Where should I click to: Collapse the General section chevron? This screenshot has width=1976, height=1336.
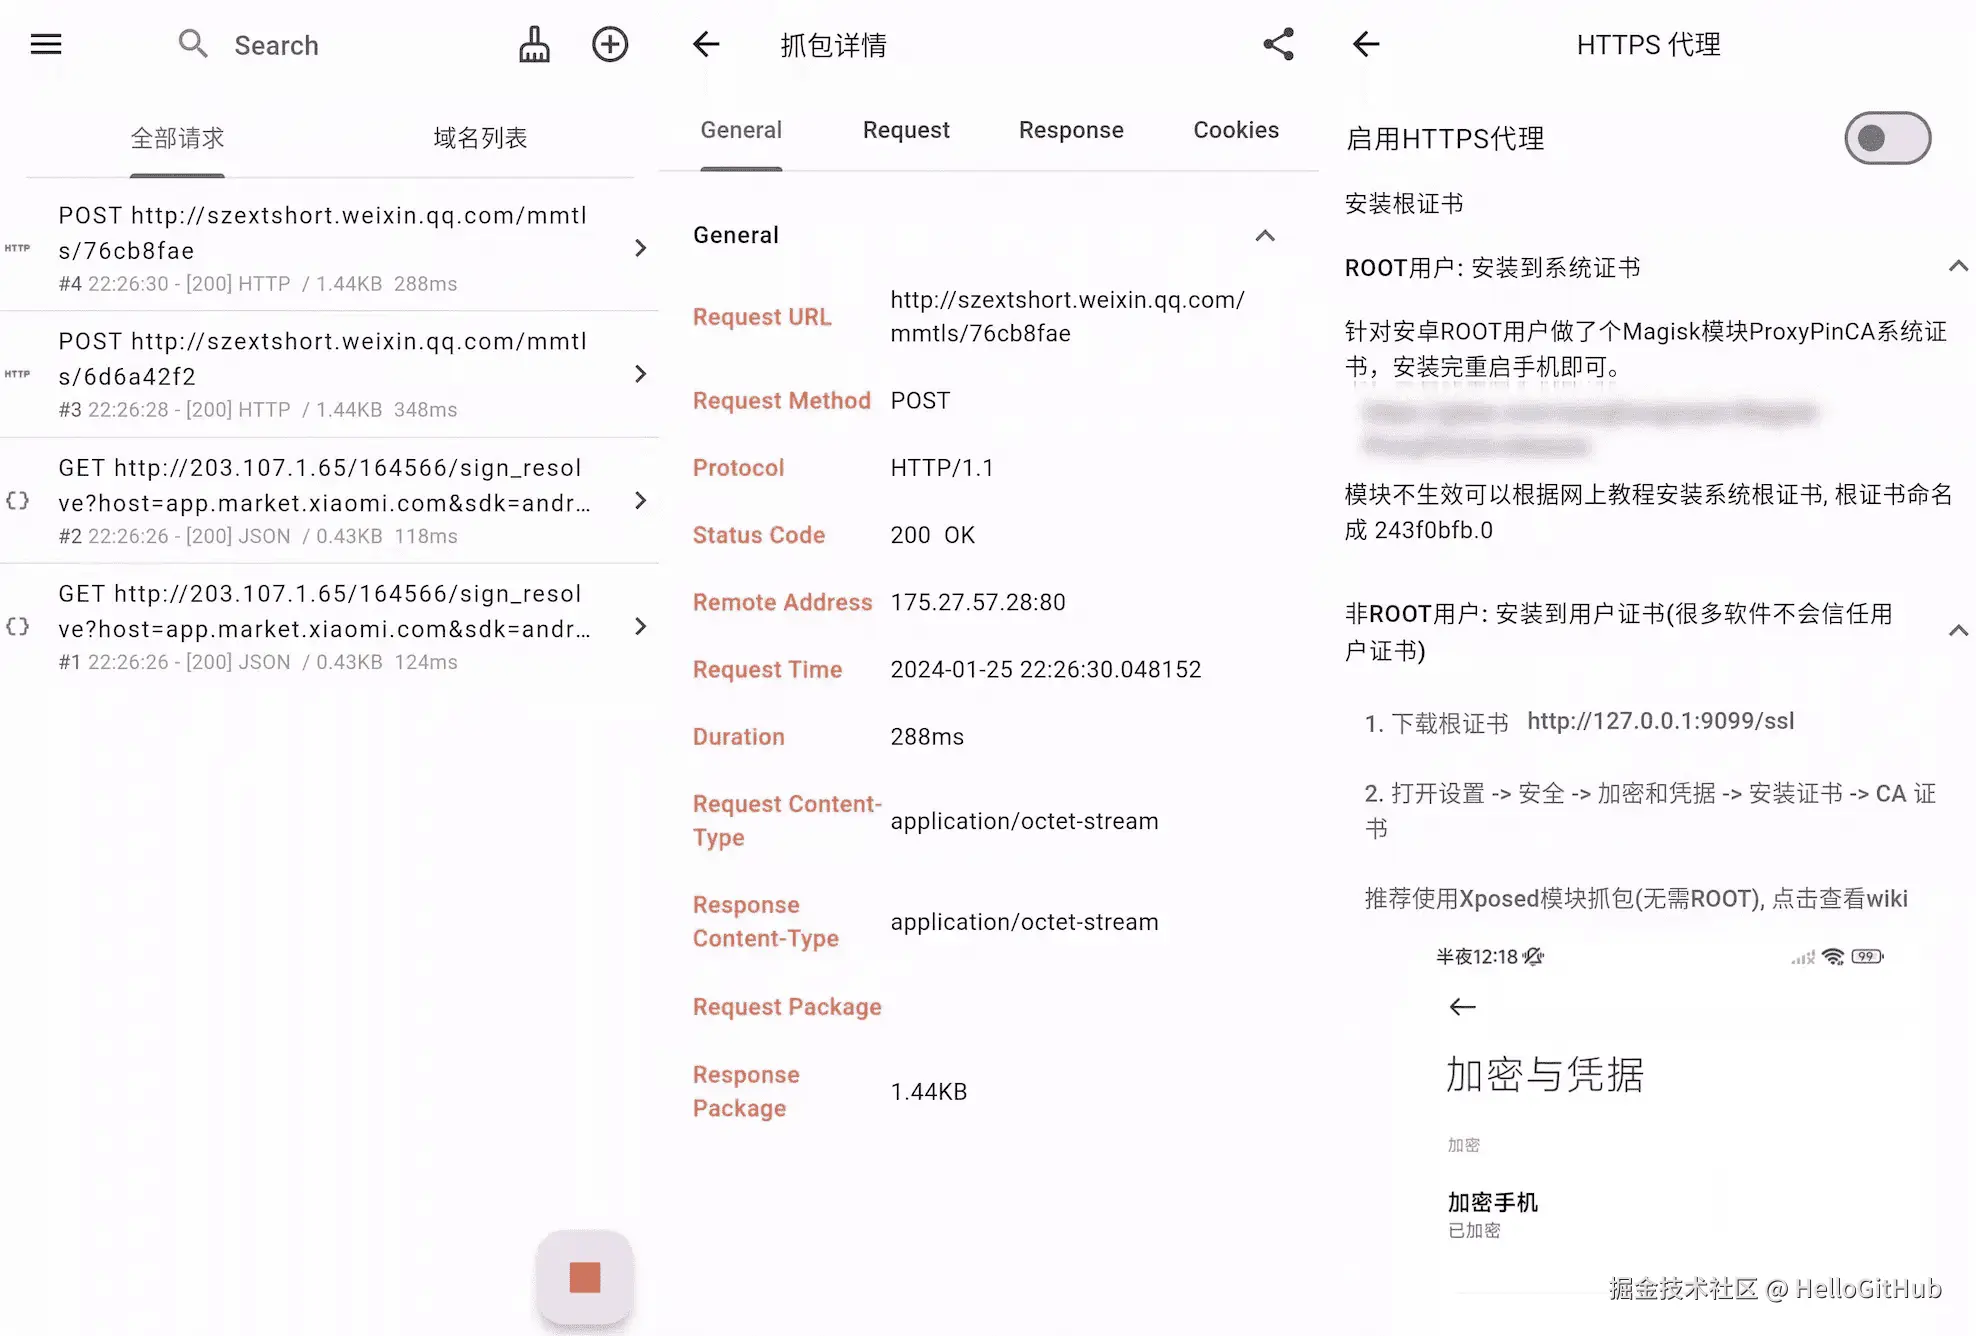[x=1265, y=236]
